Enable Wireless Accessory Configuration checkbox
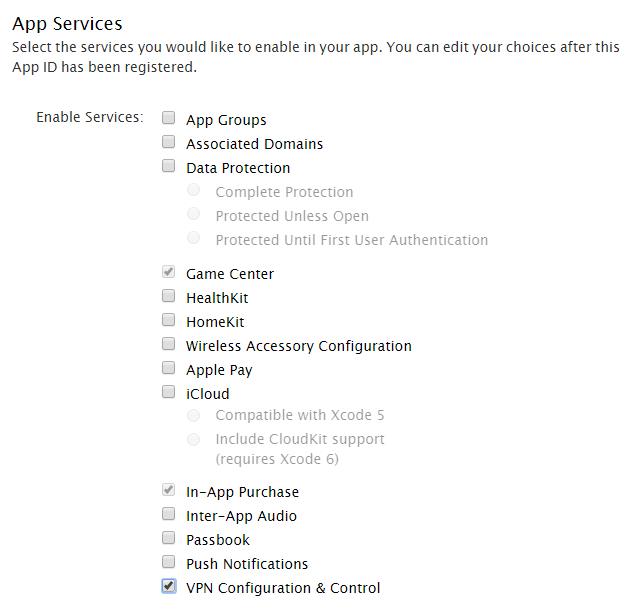633x607 pixels. [168, 344]
